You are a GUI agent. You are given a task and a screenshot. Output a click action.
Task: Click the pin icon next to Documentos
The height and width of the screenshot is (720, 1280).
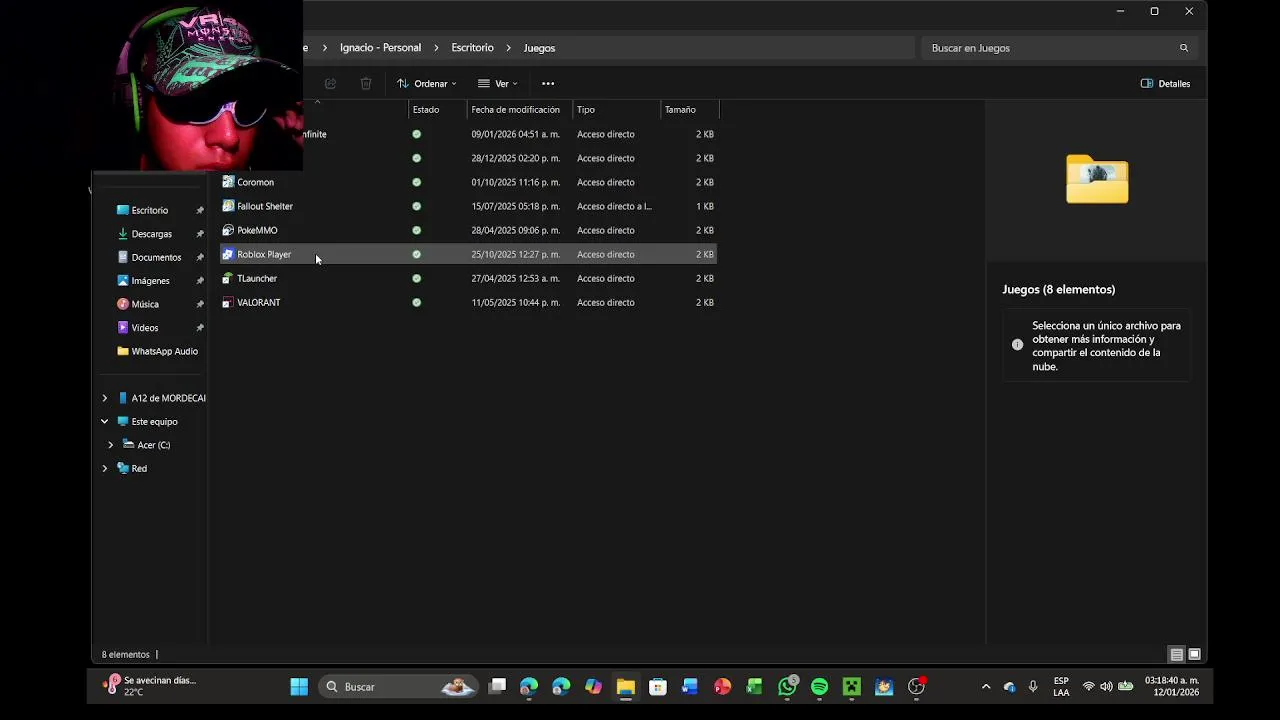tap(200, 257)
